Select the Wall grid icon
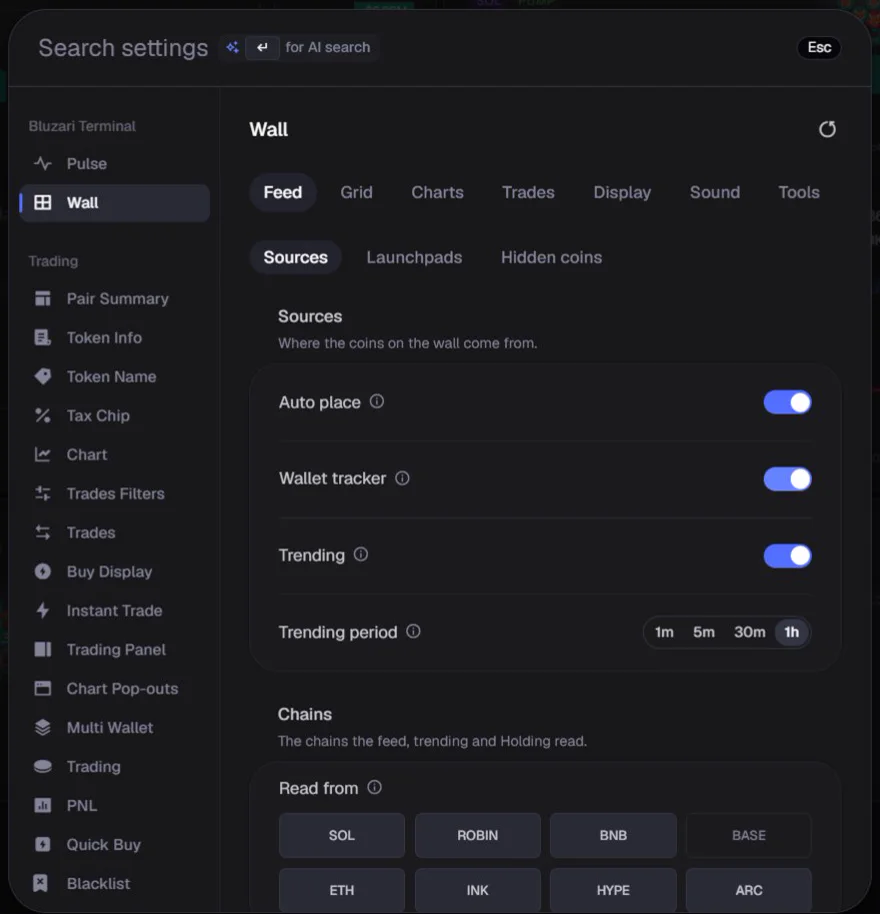Screen dimensions: 880x914 43,203
